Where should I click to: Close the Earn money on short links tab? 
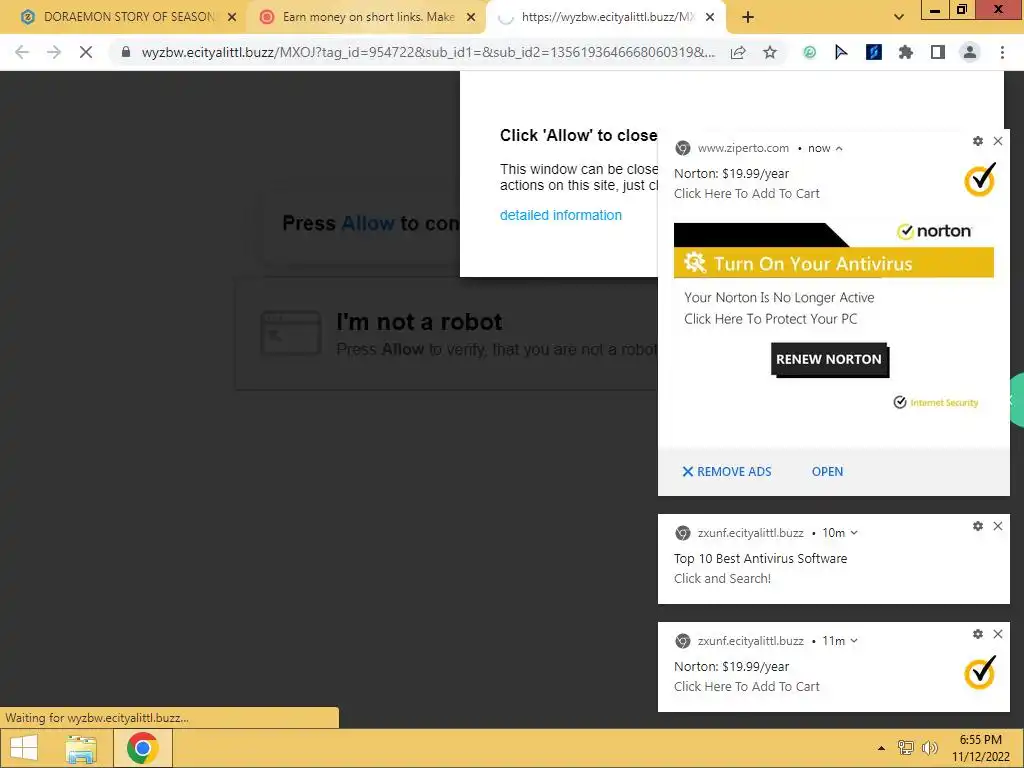point(471,17)
